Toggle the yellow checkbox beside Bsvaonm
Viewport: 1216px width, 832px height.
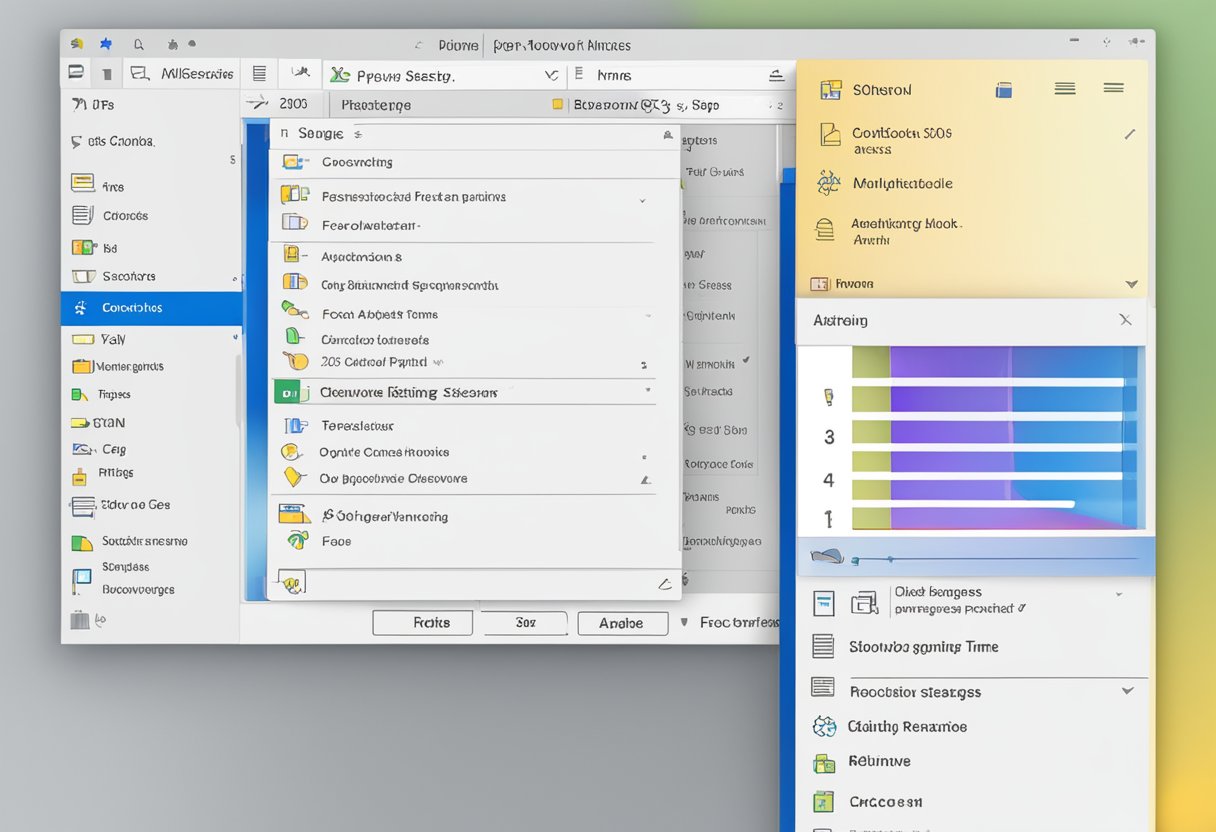[x=558, y=105]
